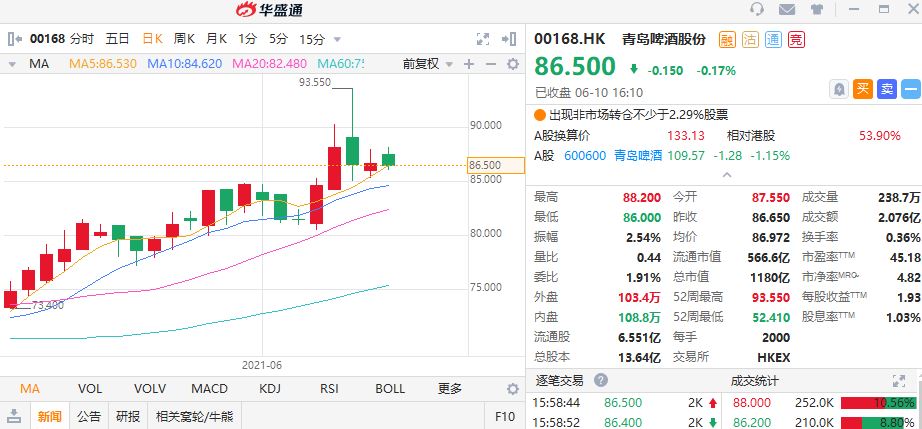
Task: Click the 竞 auction tag icon
Action: point(796,40)
